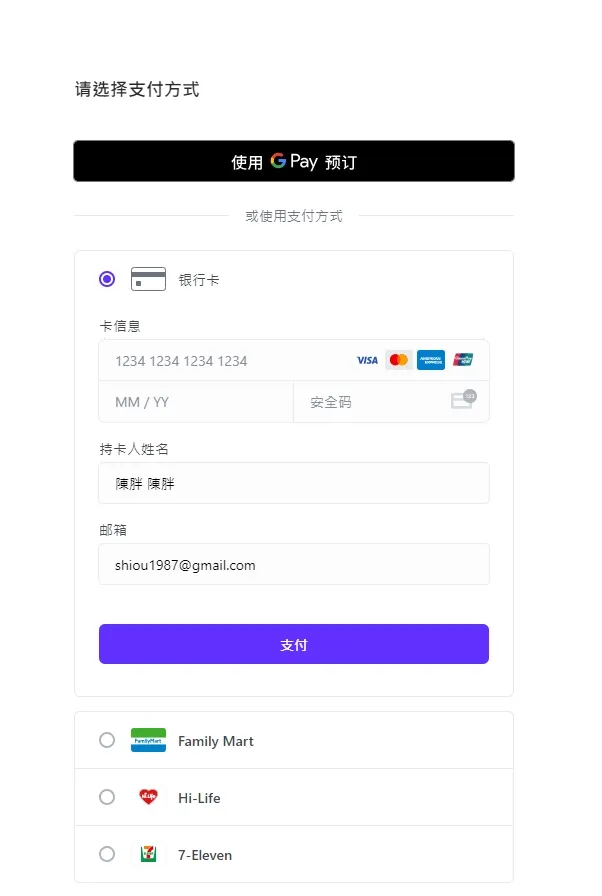
Task: Click the Family Mart logo
Action: pos(148,740)
